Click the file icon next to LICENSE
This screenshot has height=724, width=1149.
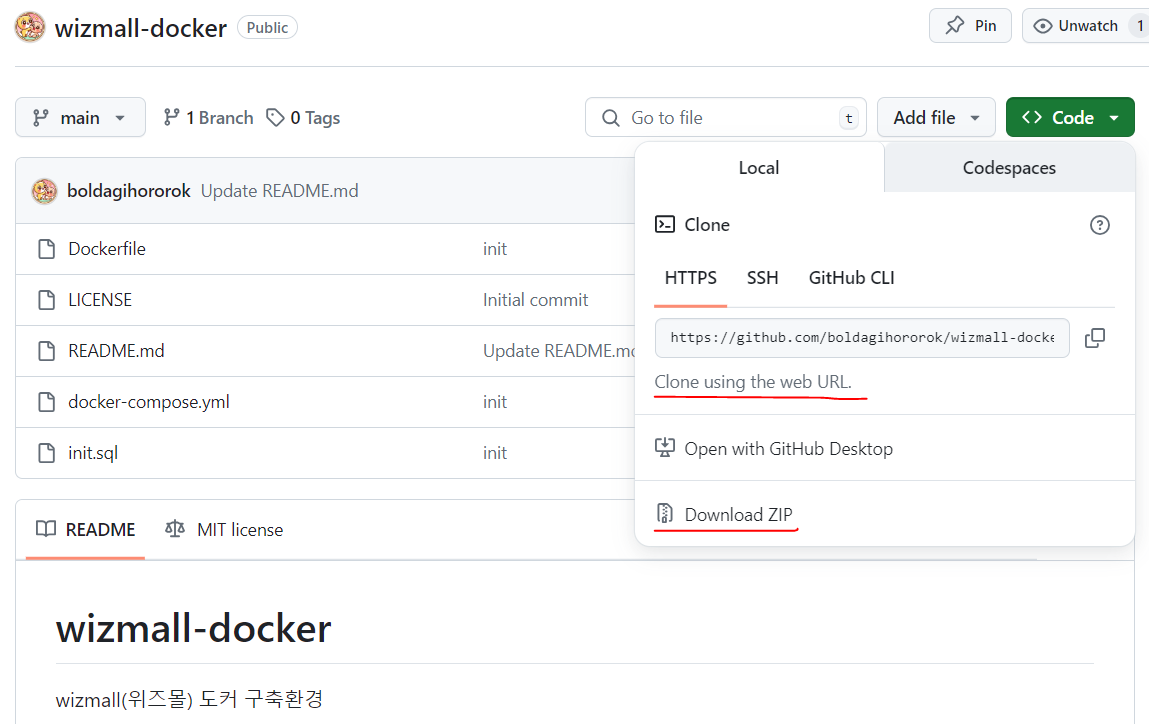point(46,300)
